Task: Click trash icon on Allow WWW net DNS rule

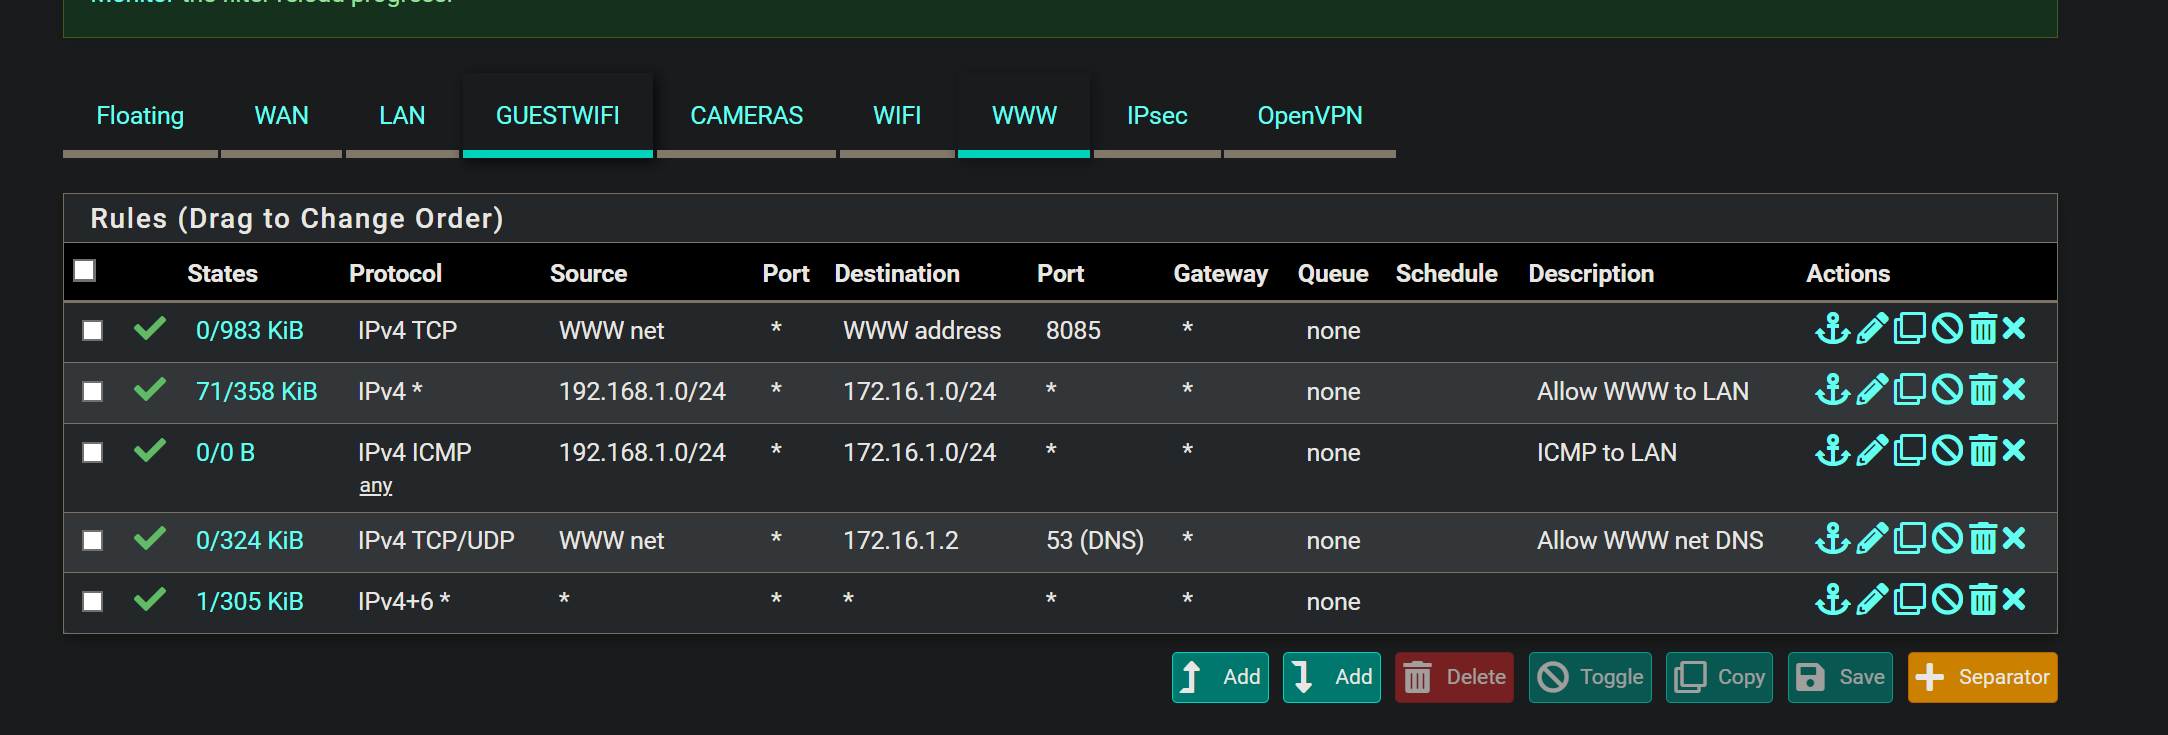Action: tap(1982, 539)
